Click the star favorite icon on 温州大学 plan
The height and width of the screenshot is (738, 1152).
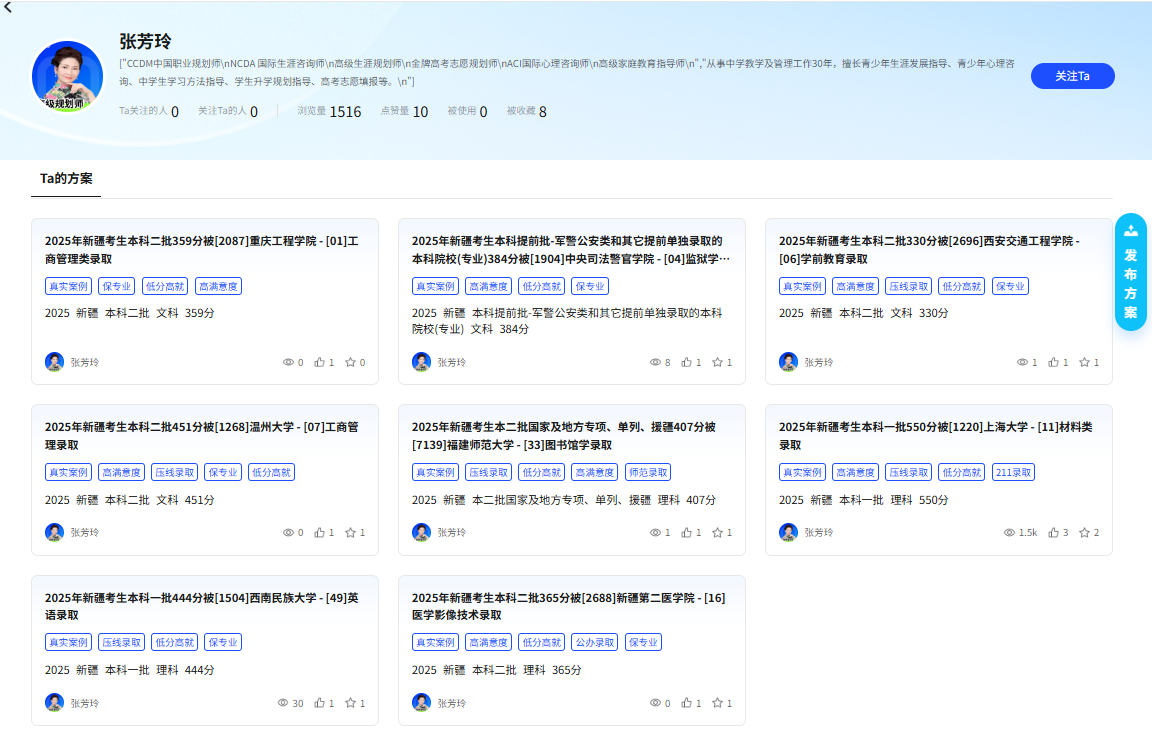348,532
